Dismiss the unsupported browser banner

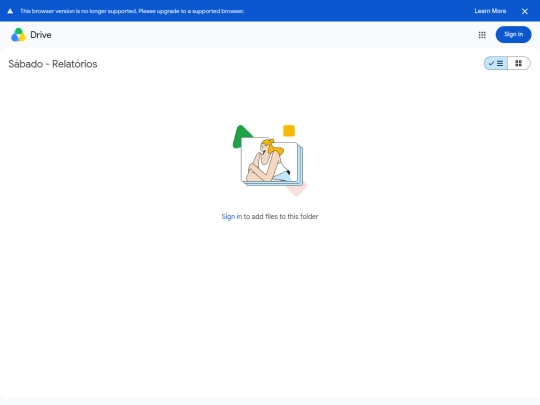525,11
